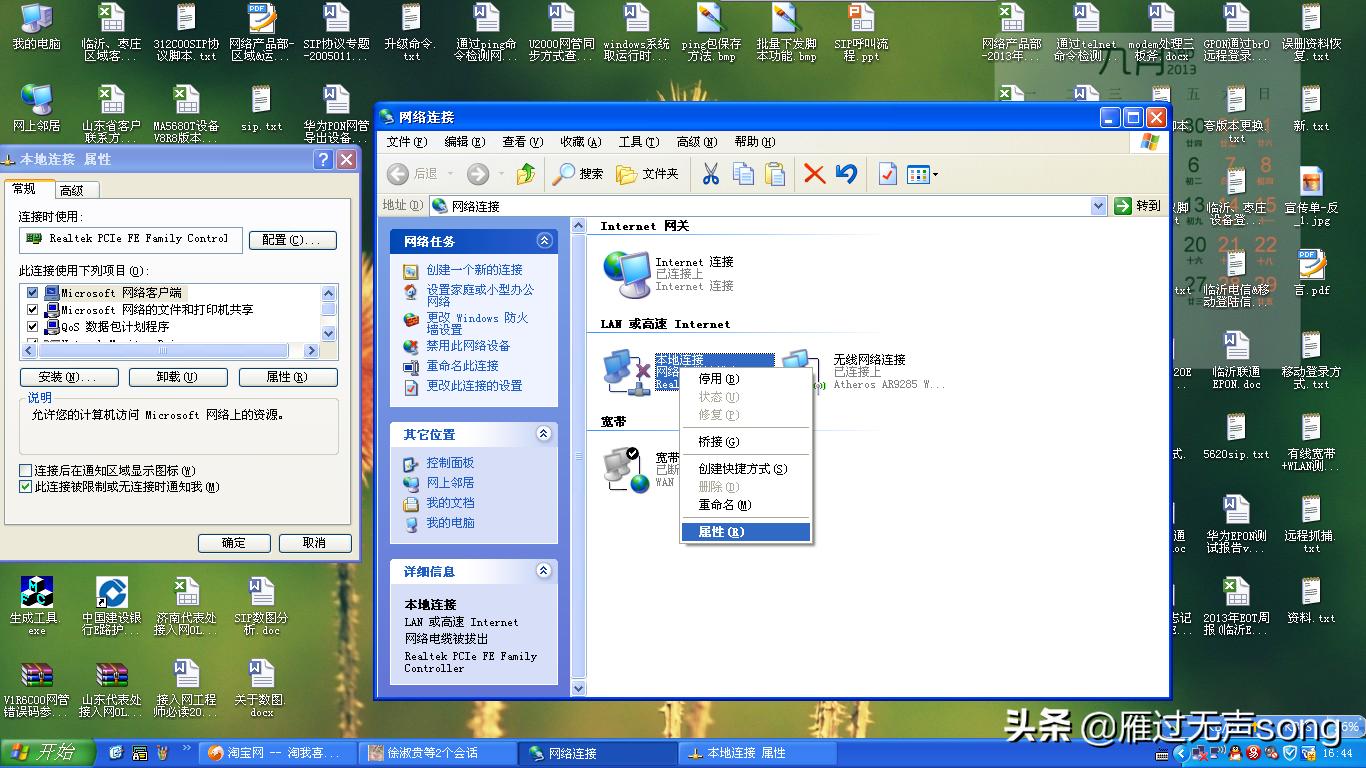This screenshot has width=1366, height=768.
Task: Uncheck the QoS 数据包计划程序 item
Action: pos(34,326)
